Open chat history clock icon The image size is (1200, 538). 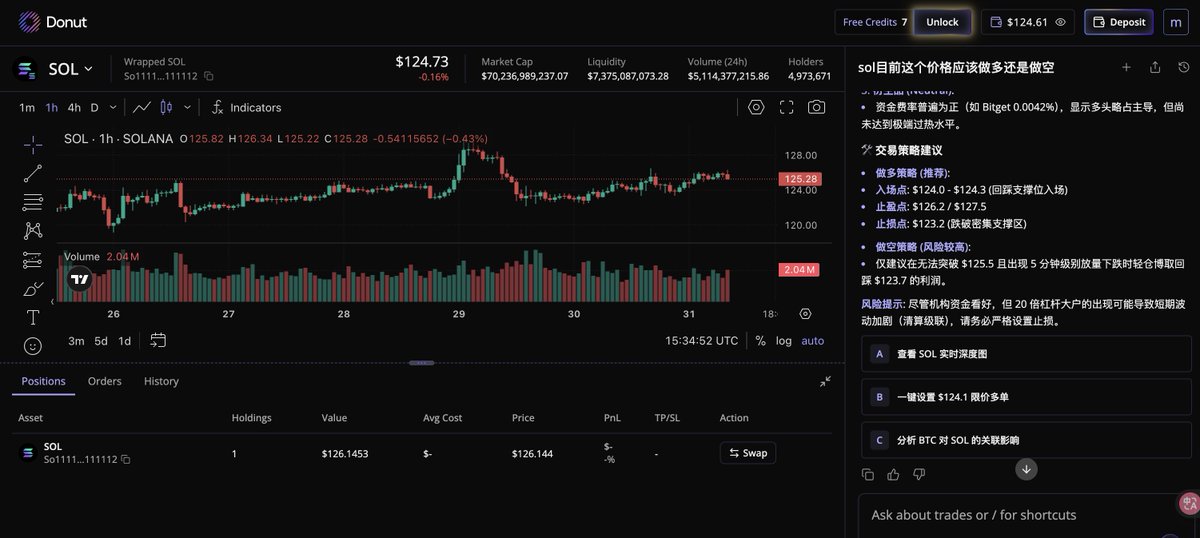(1184, 67)
